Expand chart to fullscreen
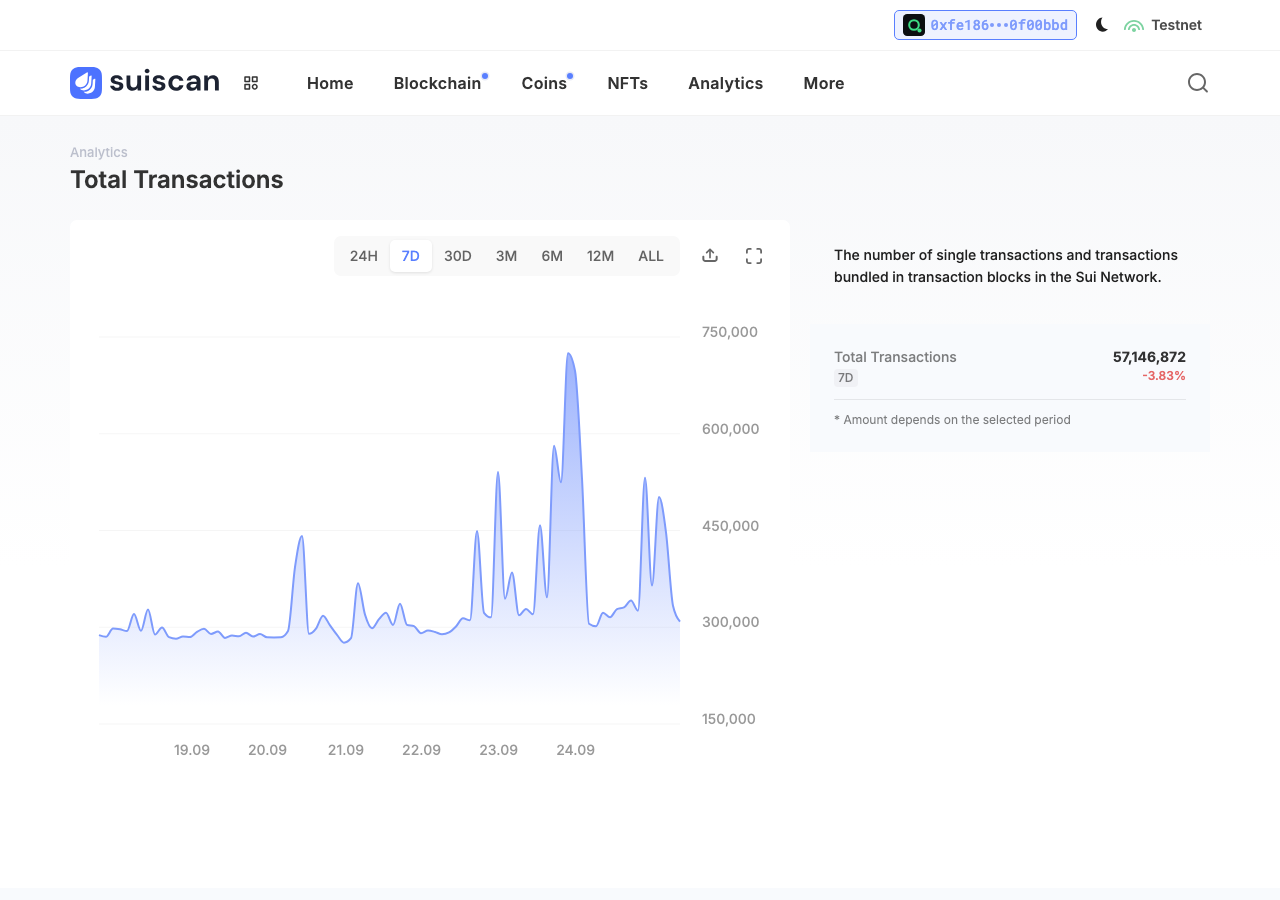 tap(754, 256)
